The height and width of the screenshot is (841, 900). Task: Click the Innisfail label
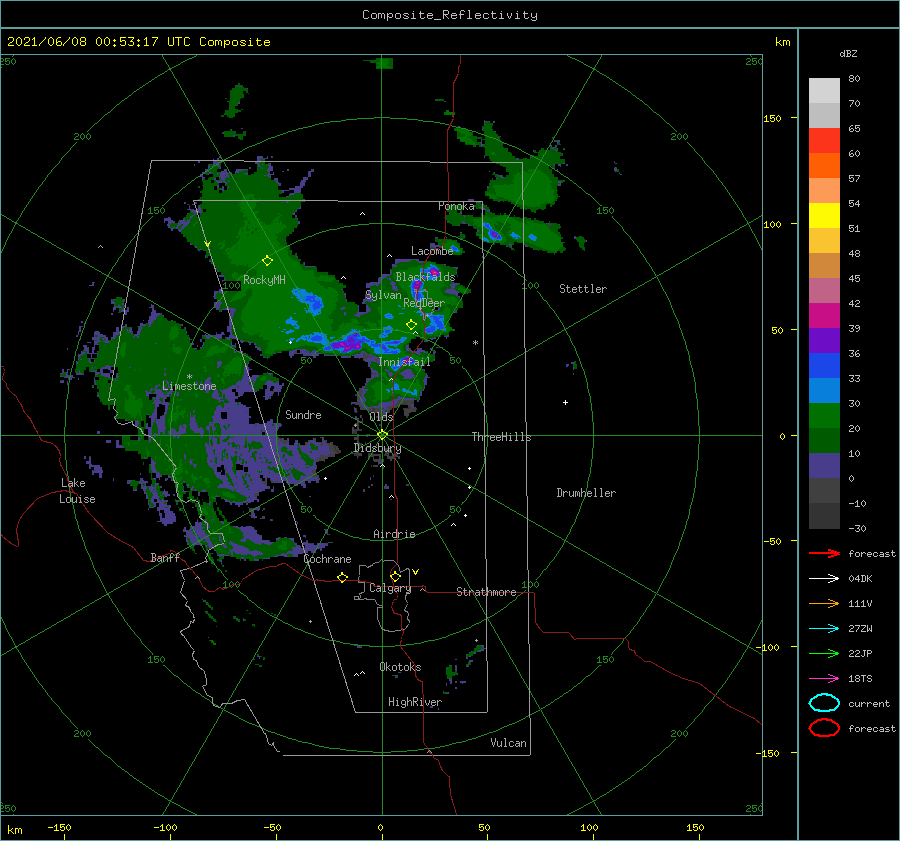pyautogui.click(x=404, y=362)
